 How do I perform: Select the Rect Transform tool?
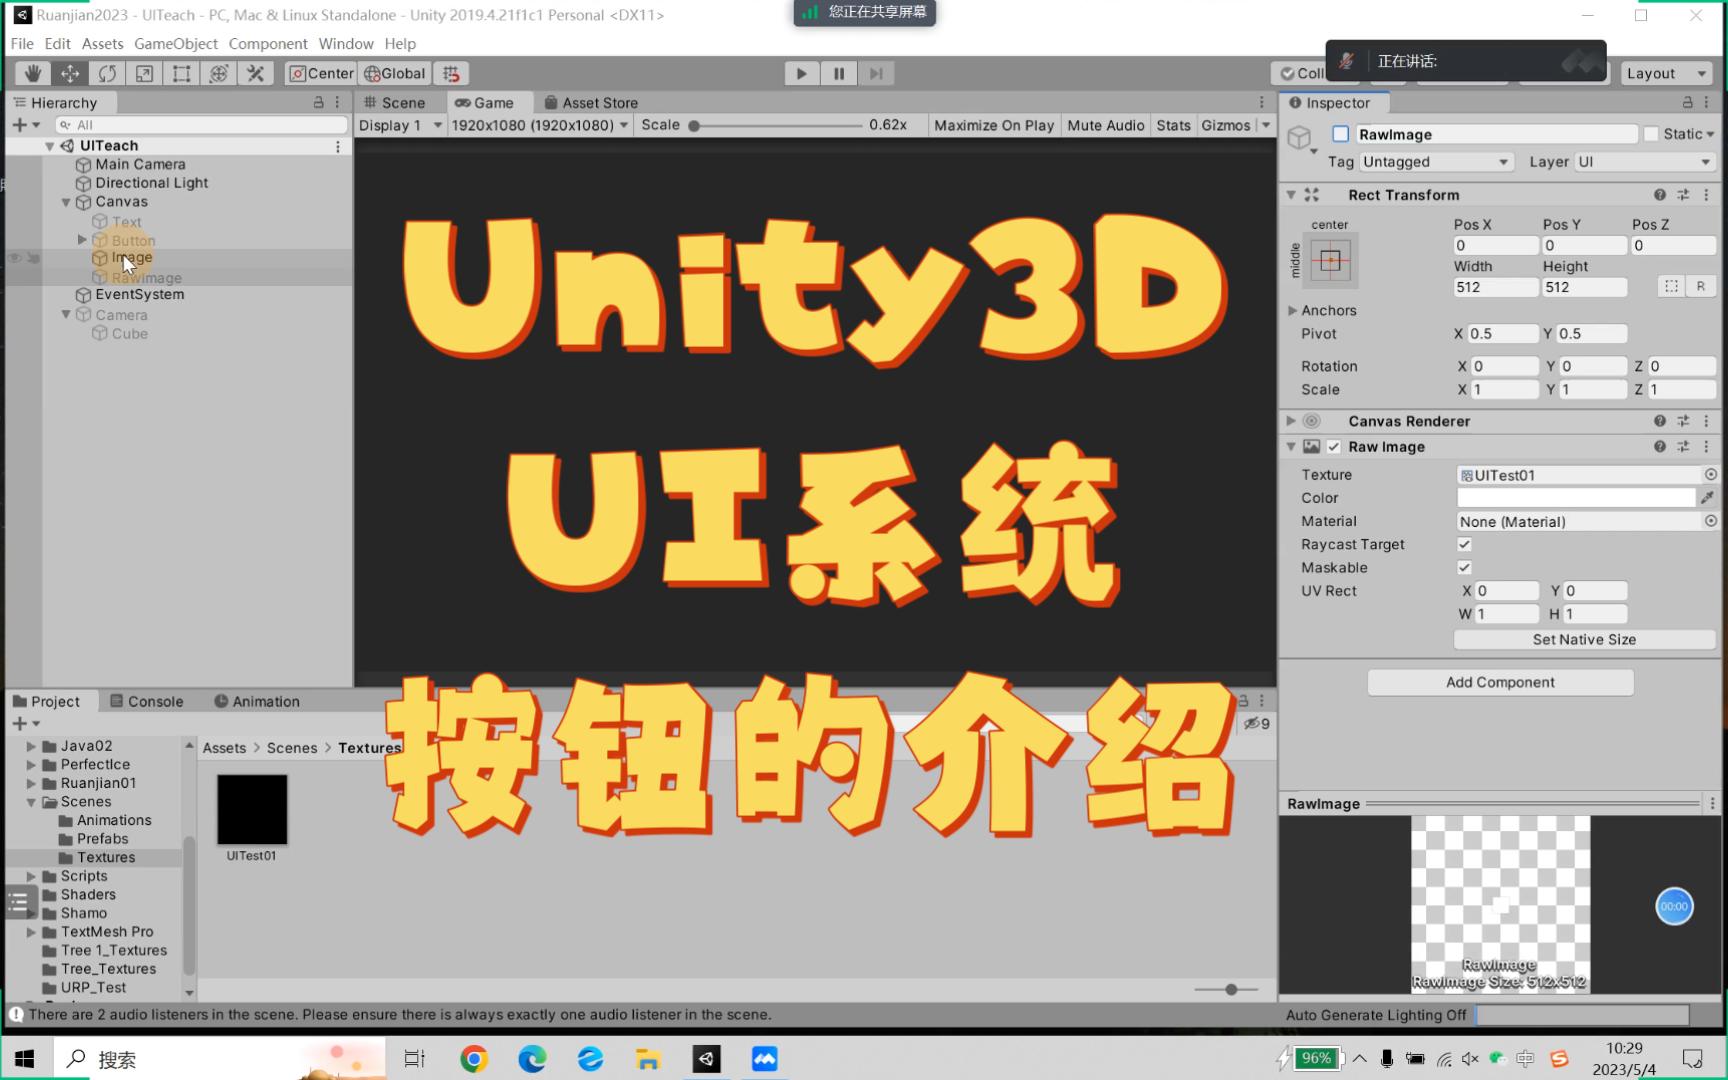(x=181, y=72)
